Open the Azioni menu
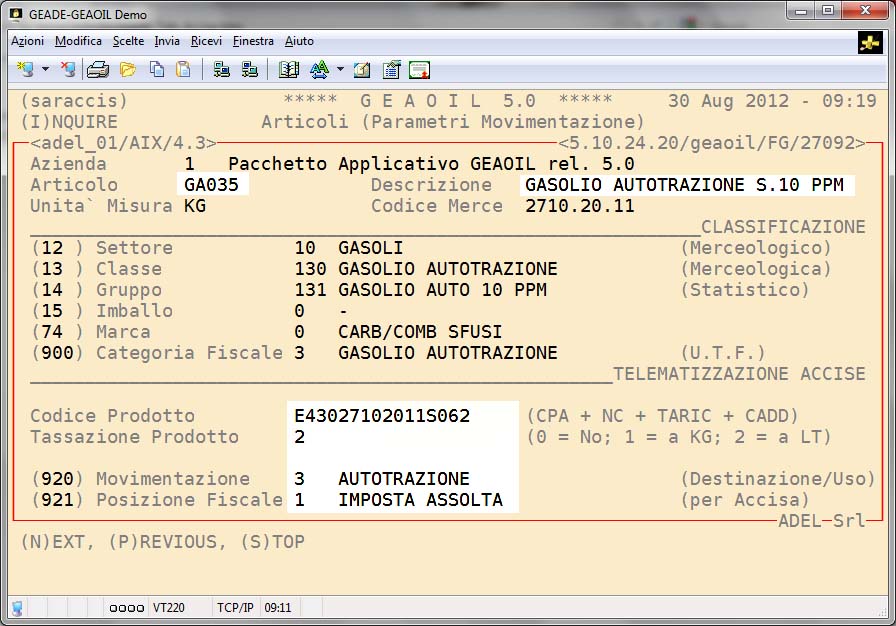896x626 pixels. (x=27, y=41)
